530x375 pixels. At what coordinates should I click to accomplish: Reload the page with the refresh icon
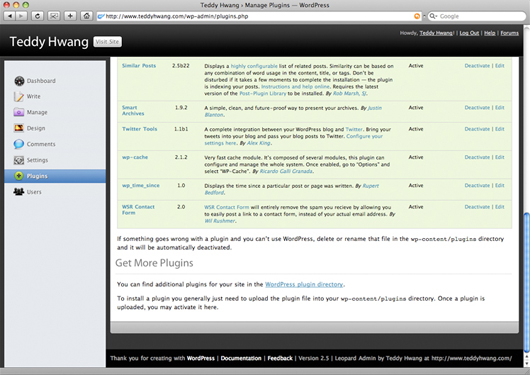[38, 16]
